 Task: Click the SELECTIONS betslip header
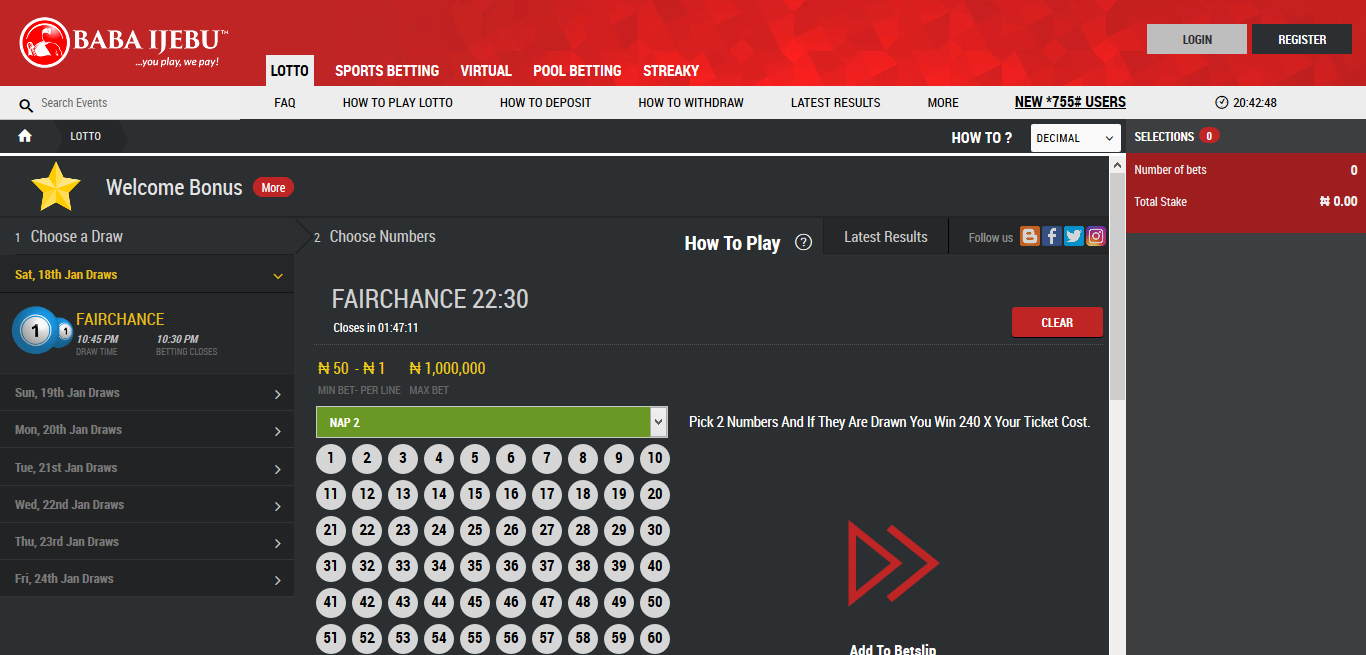tap(1164, 136)
